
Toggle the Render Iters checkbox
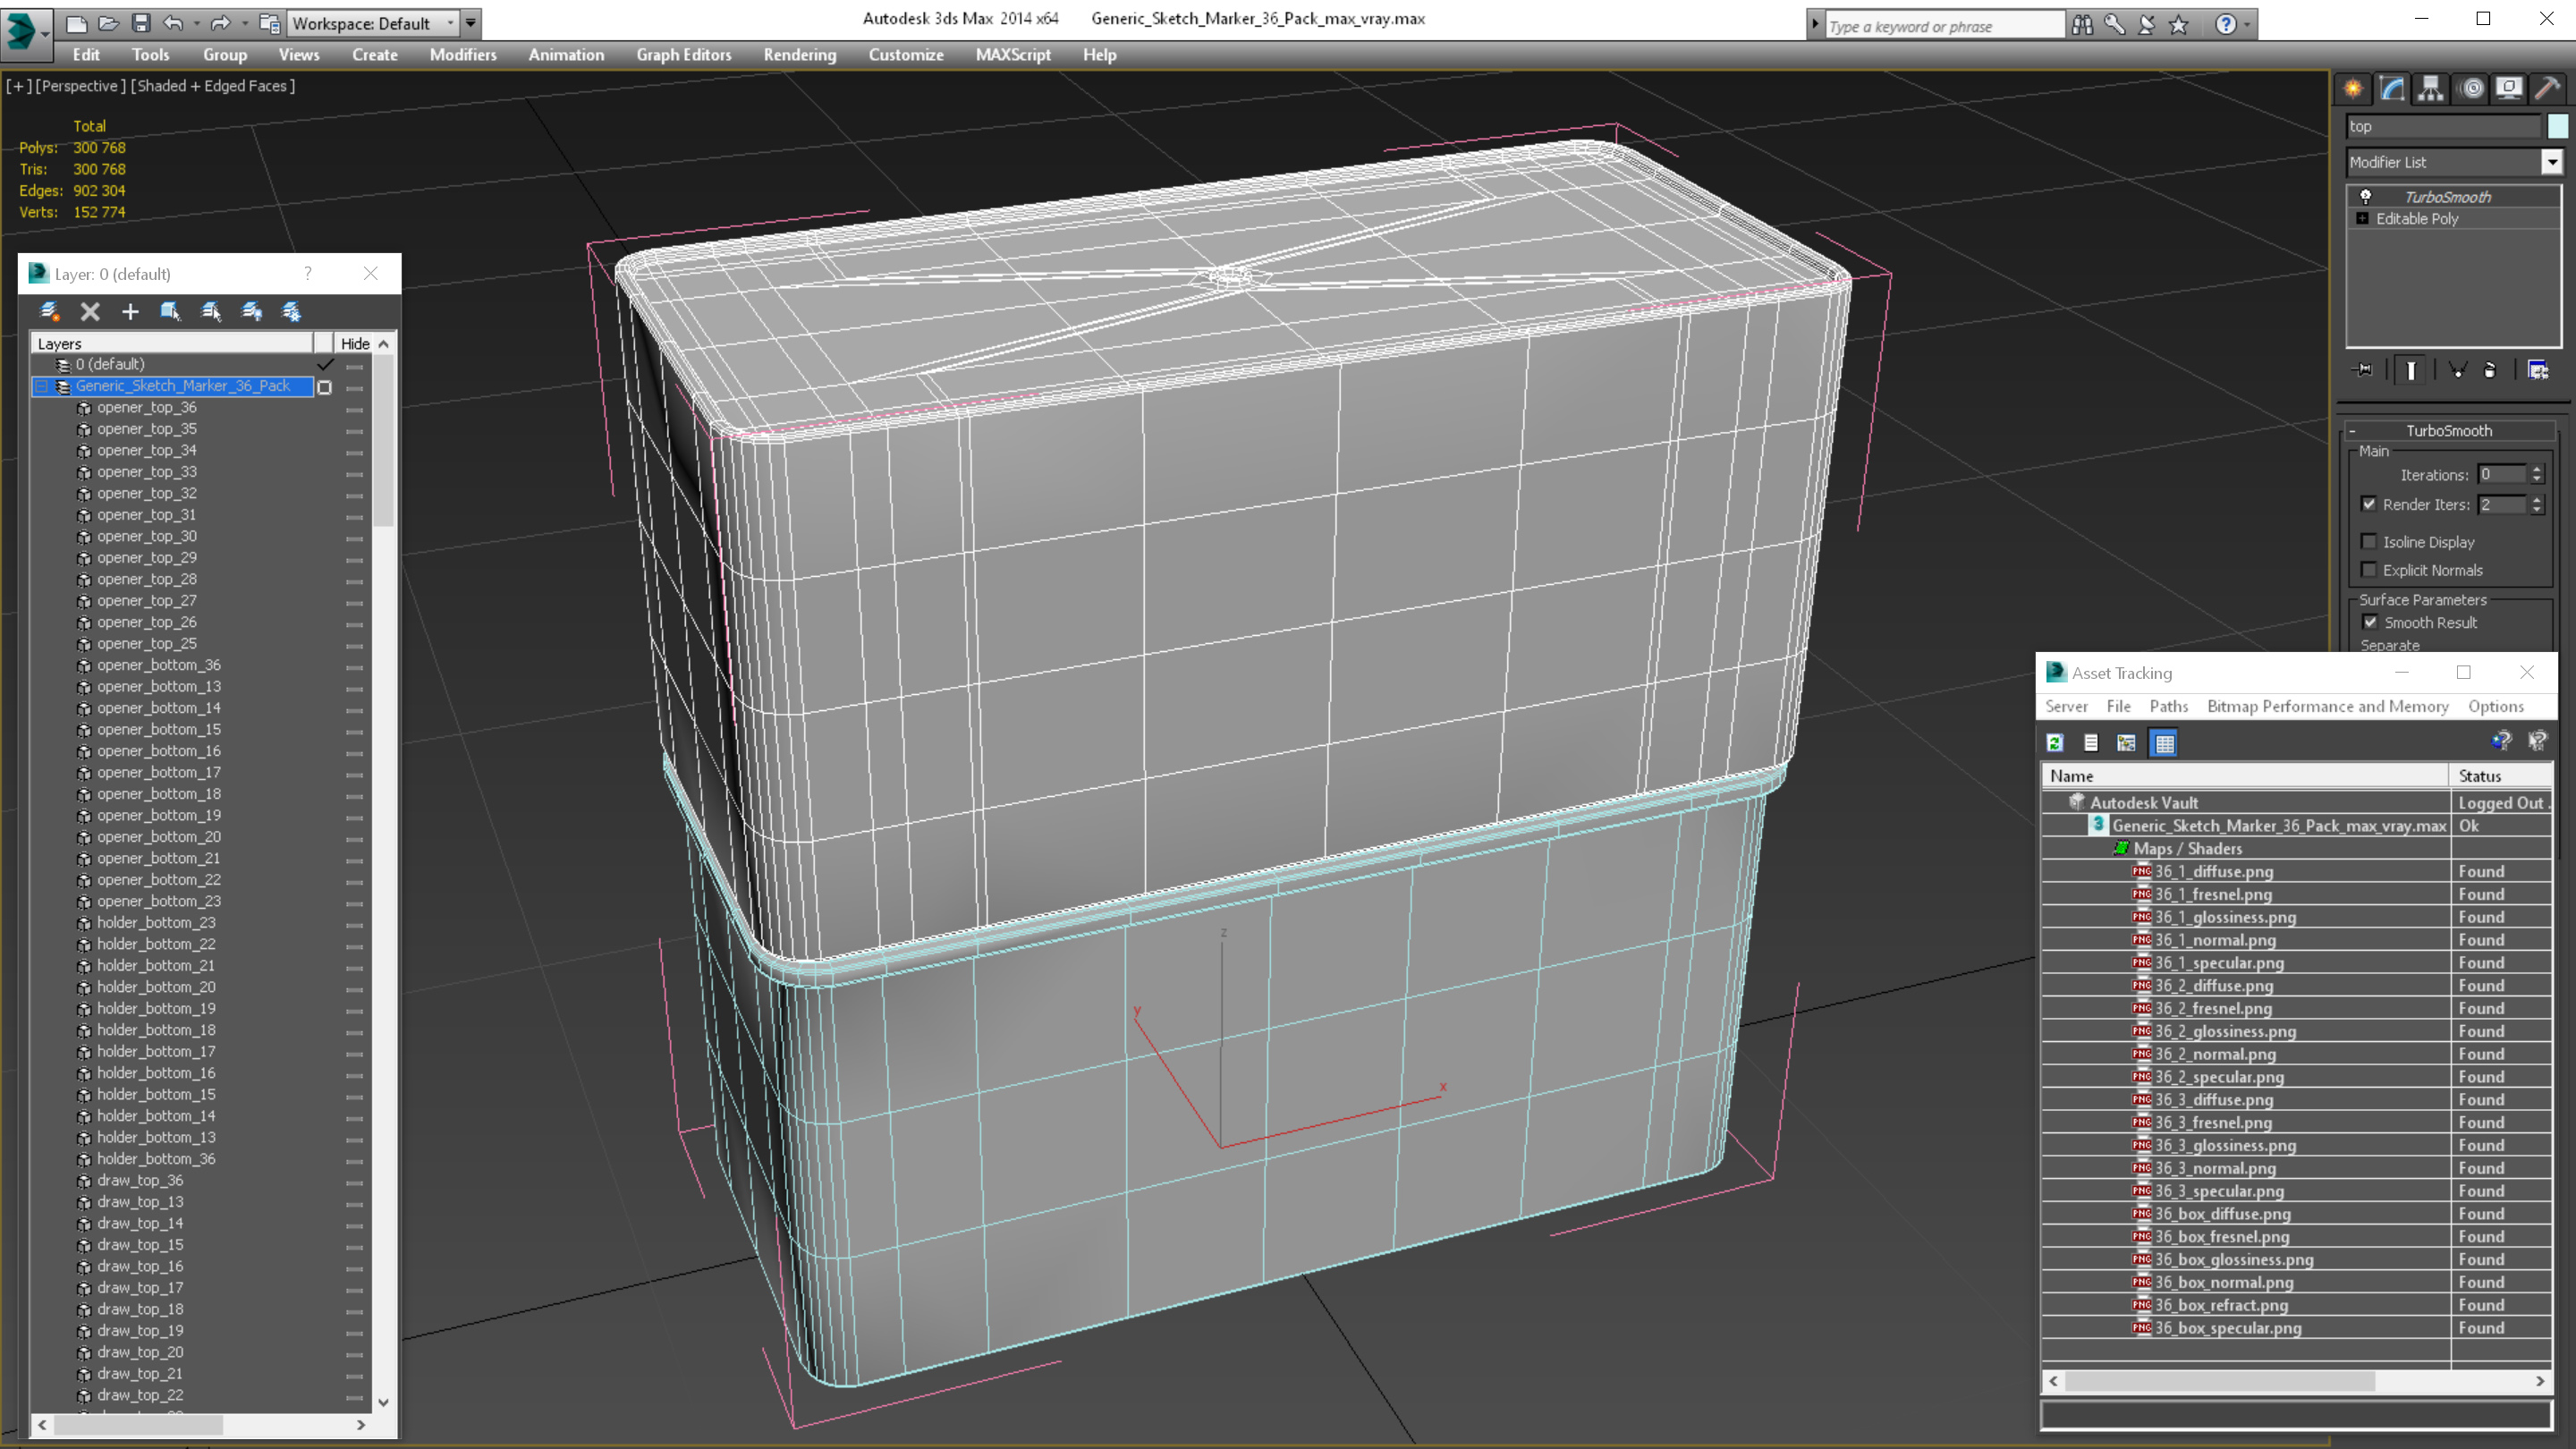point(2369,505)
